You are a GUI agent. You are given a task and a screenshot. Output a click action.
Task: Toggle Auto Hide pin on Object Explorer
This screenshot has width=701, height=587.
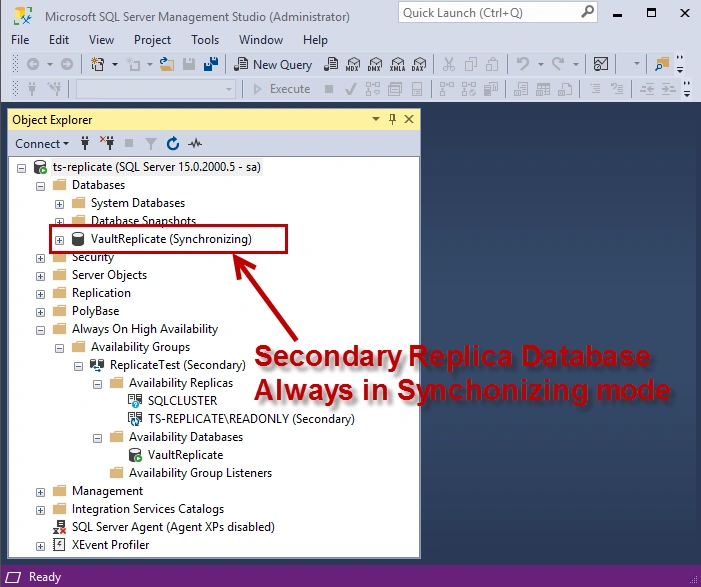click(x=392, y=119)
